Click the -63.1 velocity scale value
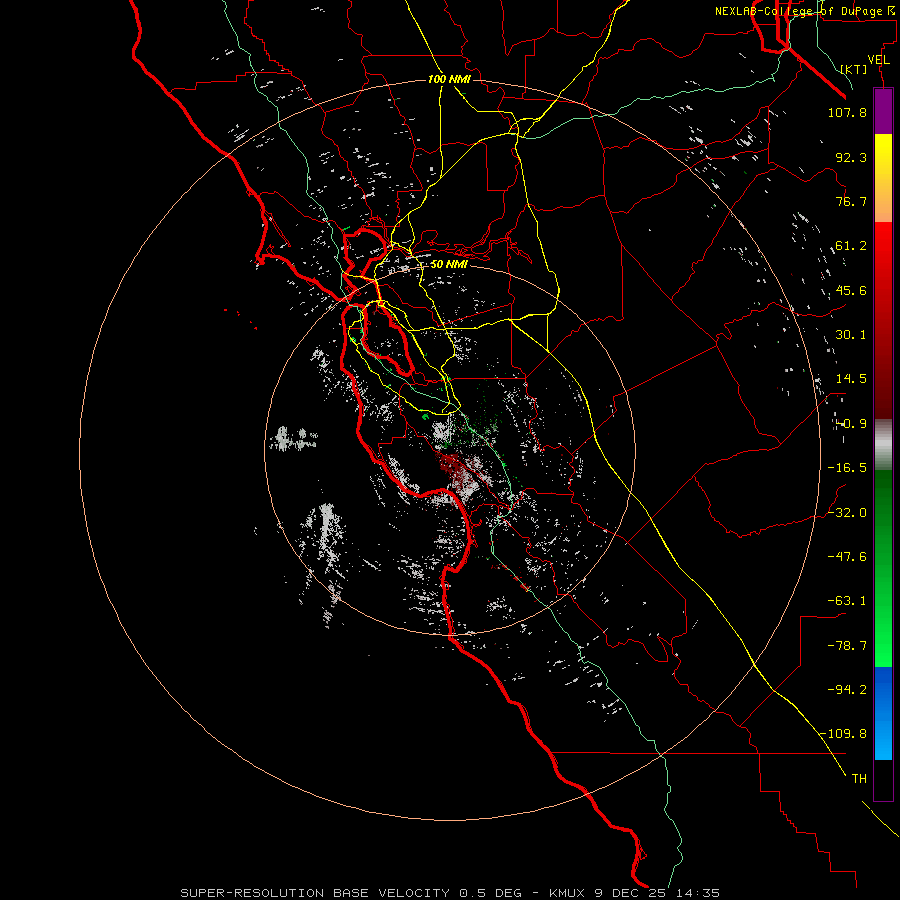Viewport: 900px width, 900px height. pyautogui.click(x=847, y=601)
